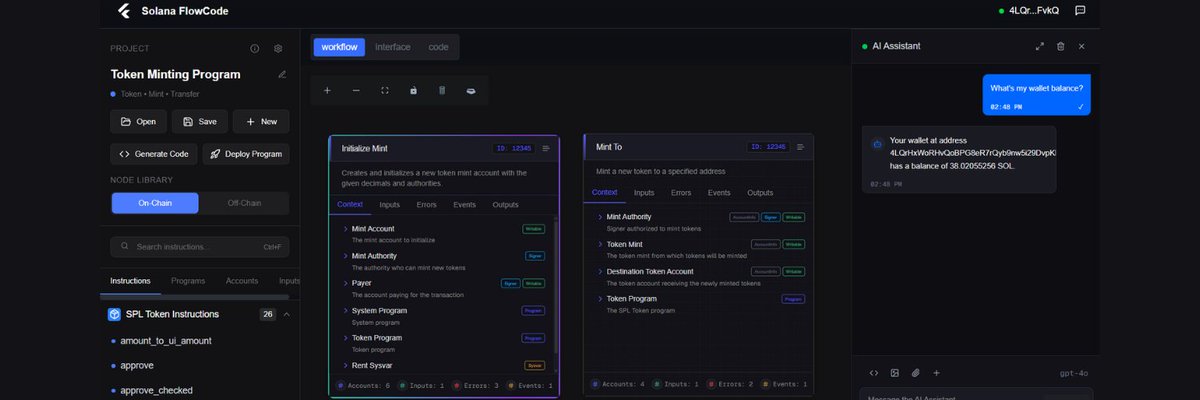Viewport: 1200px width, 400px height.
Task: Click the canvas delete trash icon
Action: 442,90
